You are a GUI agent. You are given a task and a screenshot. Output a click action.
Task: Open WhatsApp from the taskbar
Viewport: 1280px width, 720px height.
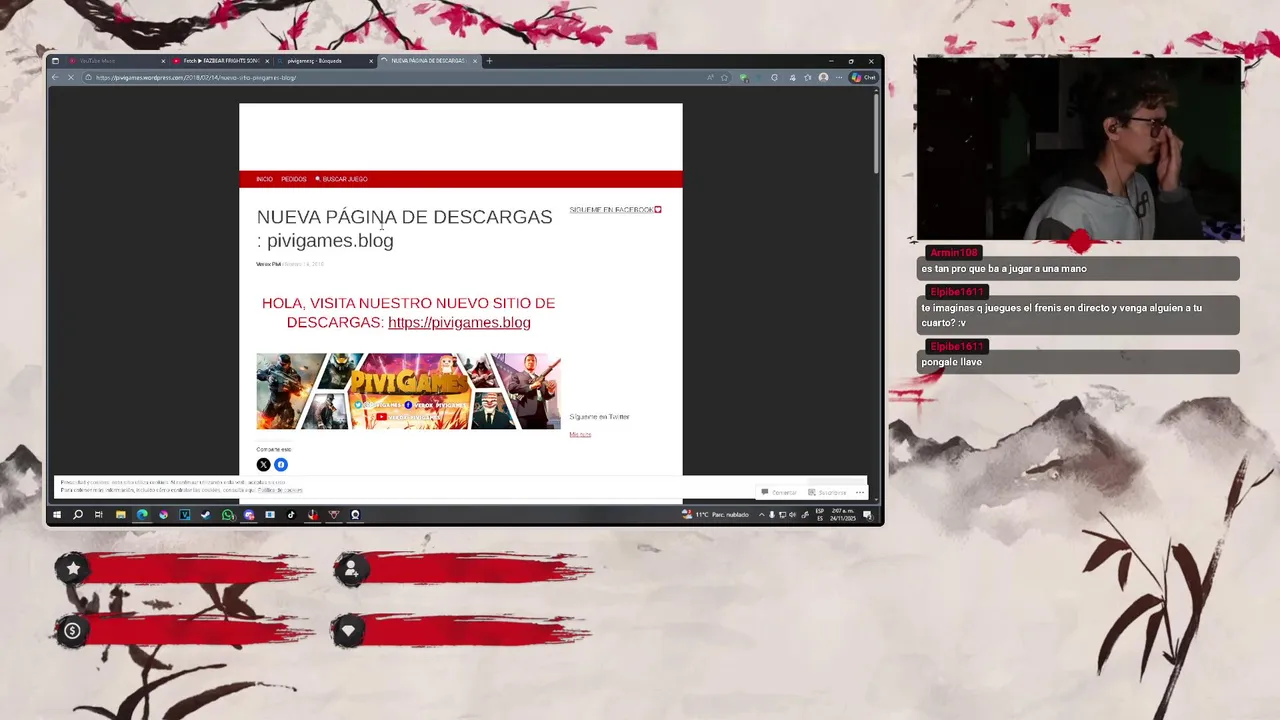[x=228, y=515]
